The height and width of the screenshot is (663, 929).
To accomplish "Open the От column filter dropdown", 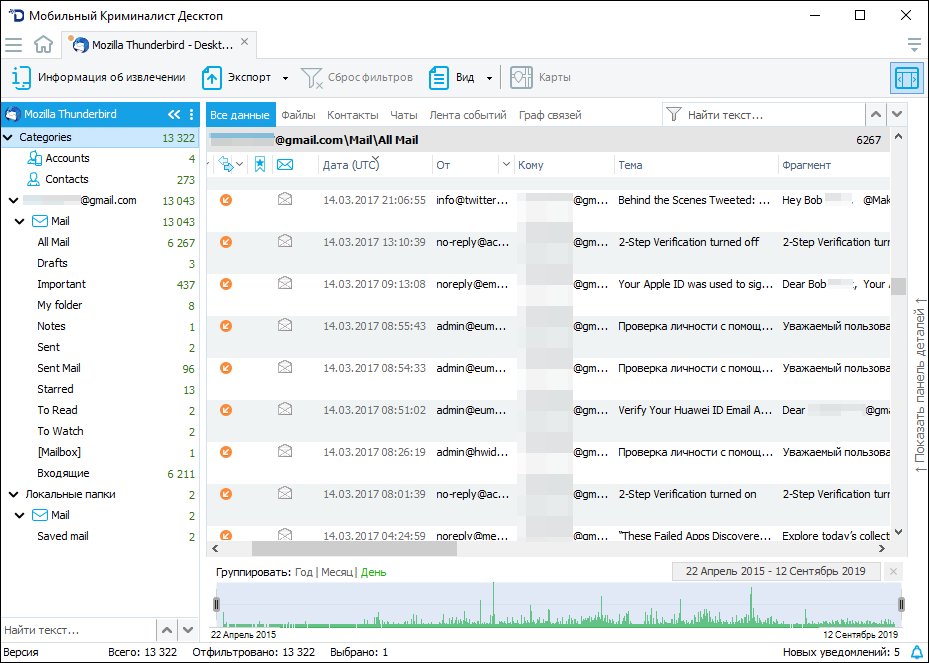I will click(x=506, y=165).
